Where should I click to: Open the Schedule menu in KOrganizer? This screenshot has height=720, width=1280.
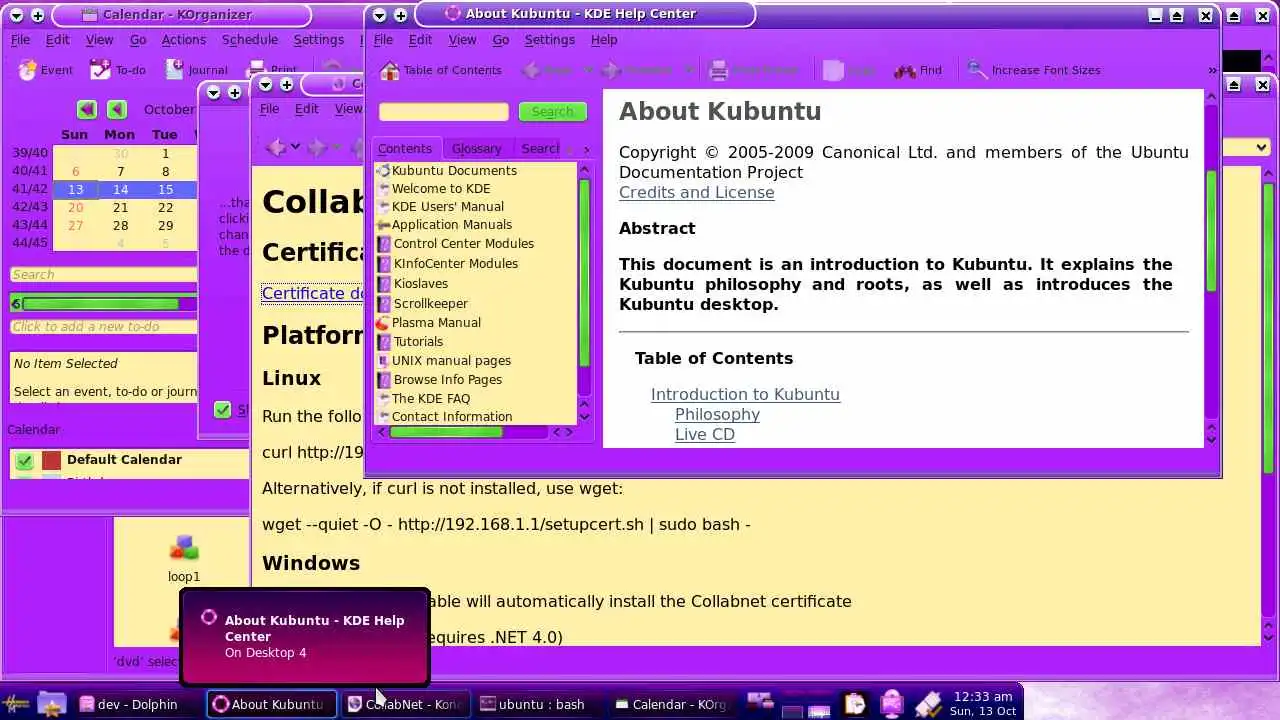point(250,39)
